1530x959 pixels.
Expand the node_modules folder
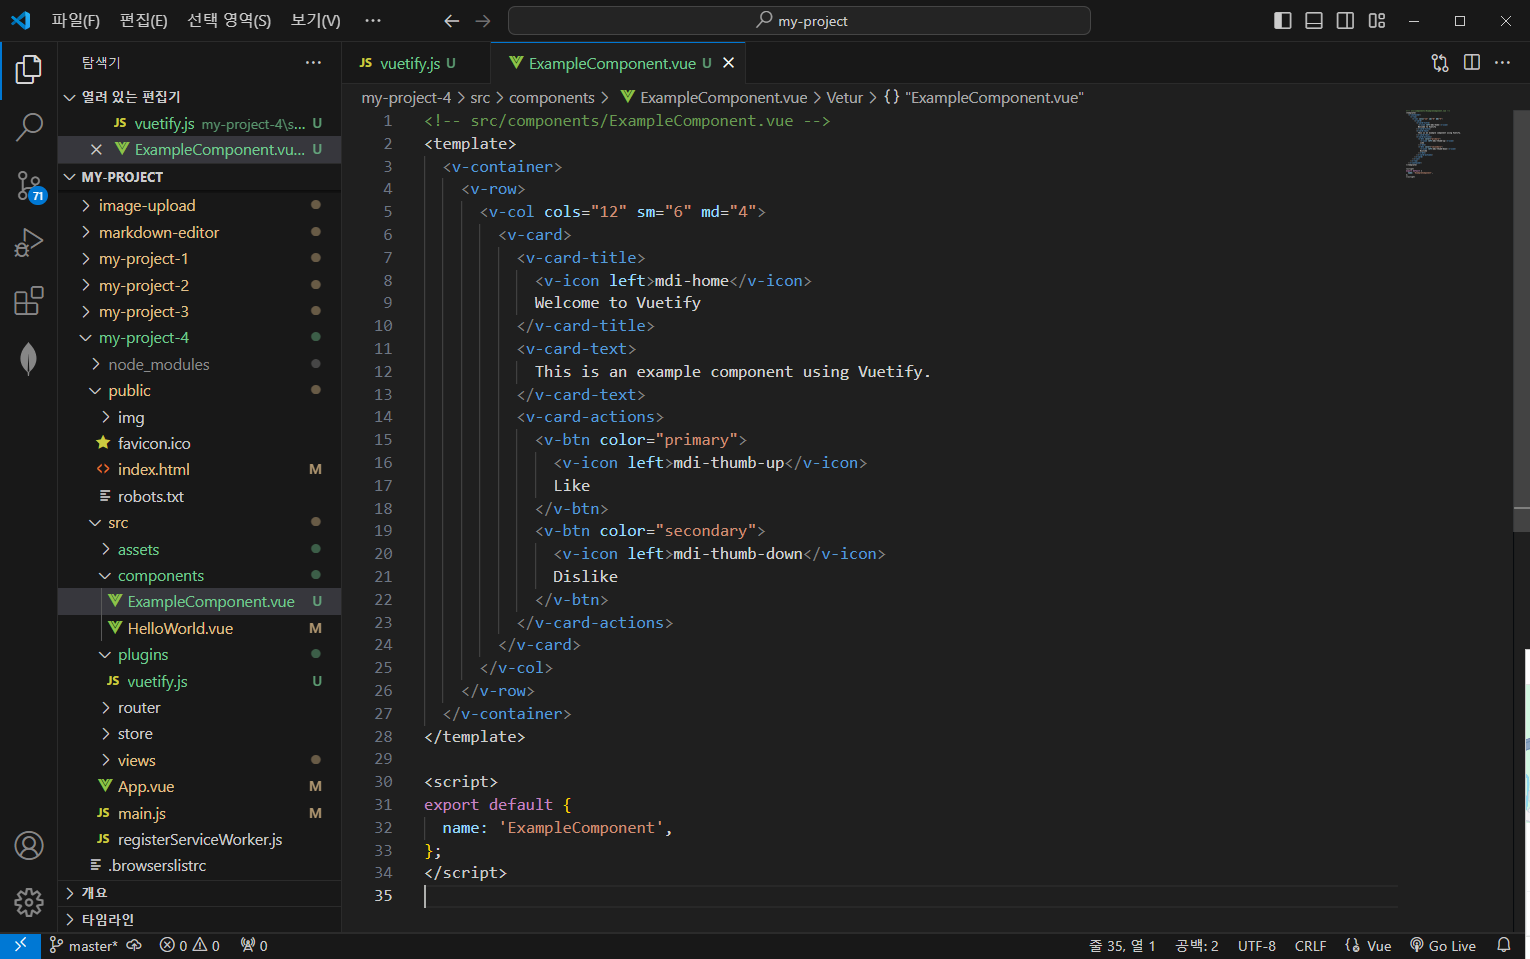[x=158, y=365]
